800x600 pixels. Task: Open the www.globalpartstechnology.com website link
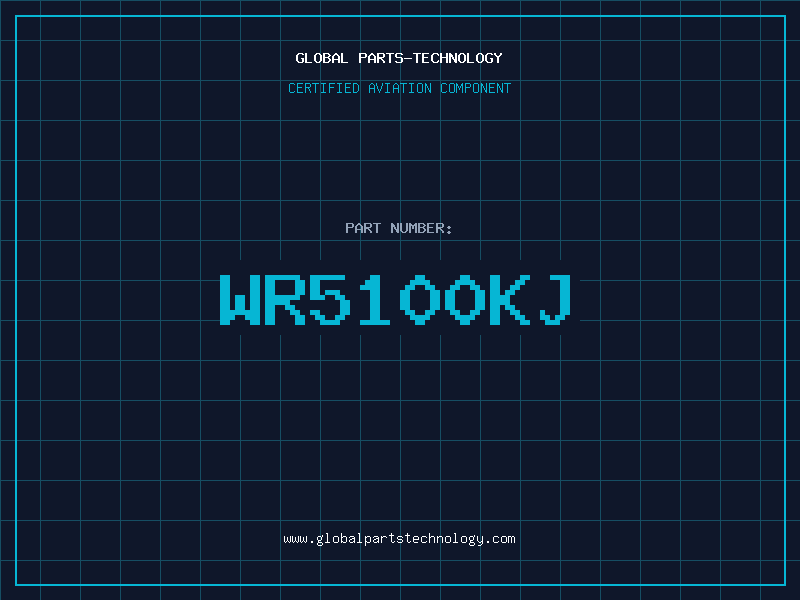pos(399,538)
